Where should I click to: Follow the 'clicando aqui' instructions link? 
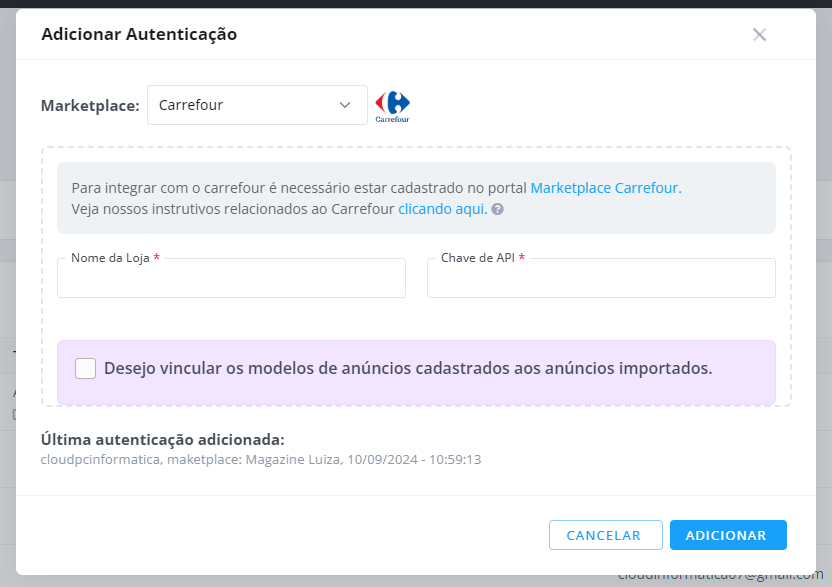pos(443,209)
